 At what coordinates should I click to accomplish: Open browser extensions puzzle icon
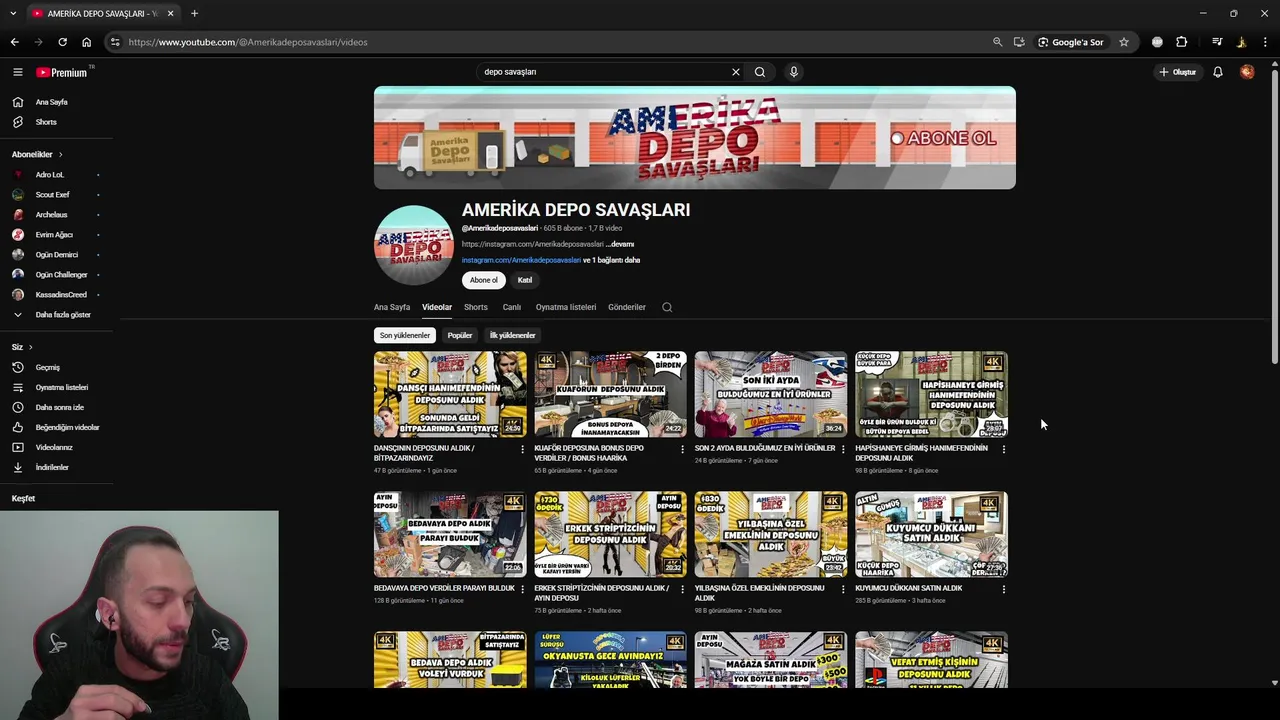[1182, 42]
